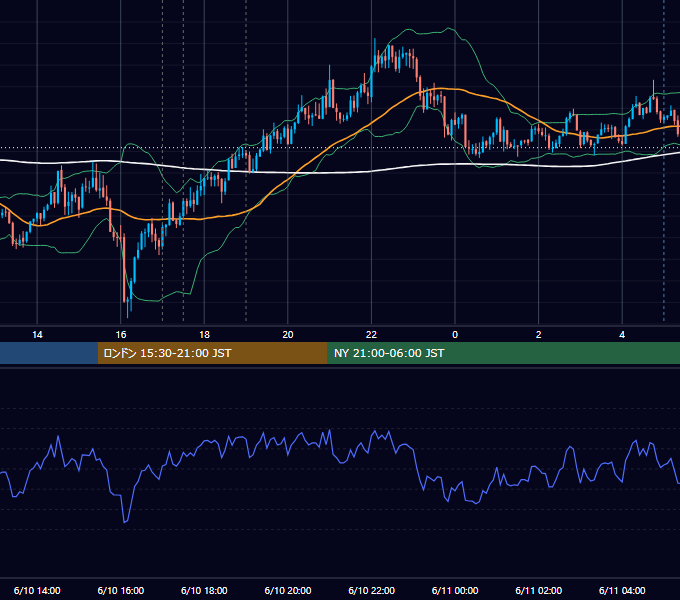The image size is (680, 600).
Task: Click the 18 hour label on price chart axis
Action: 204,335
